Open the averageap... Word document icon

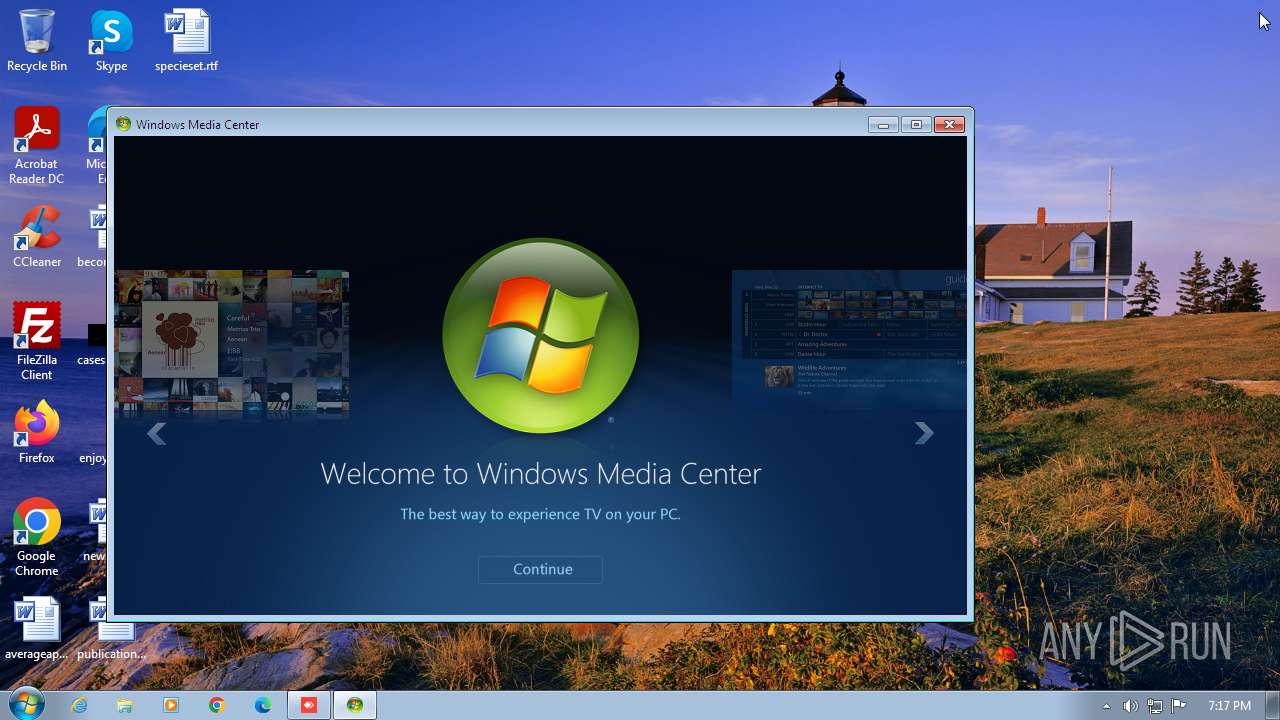[x=37, y=629]
